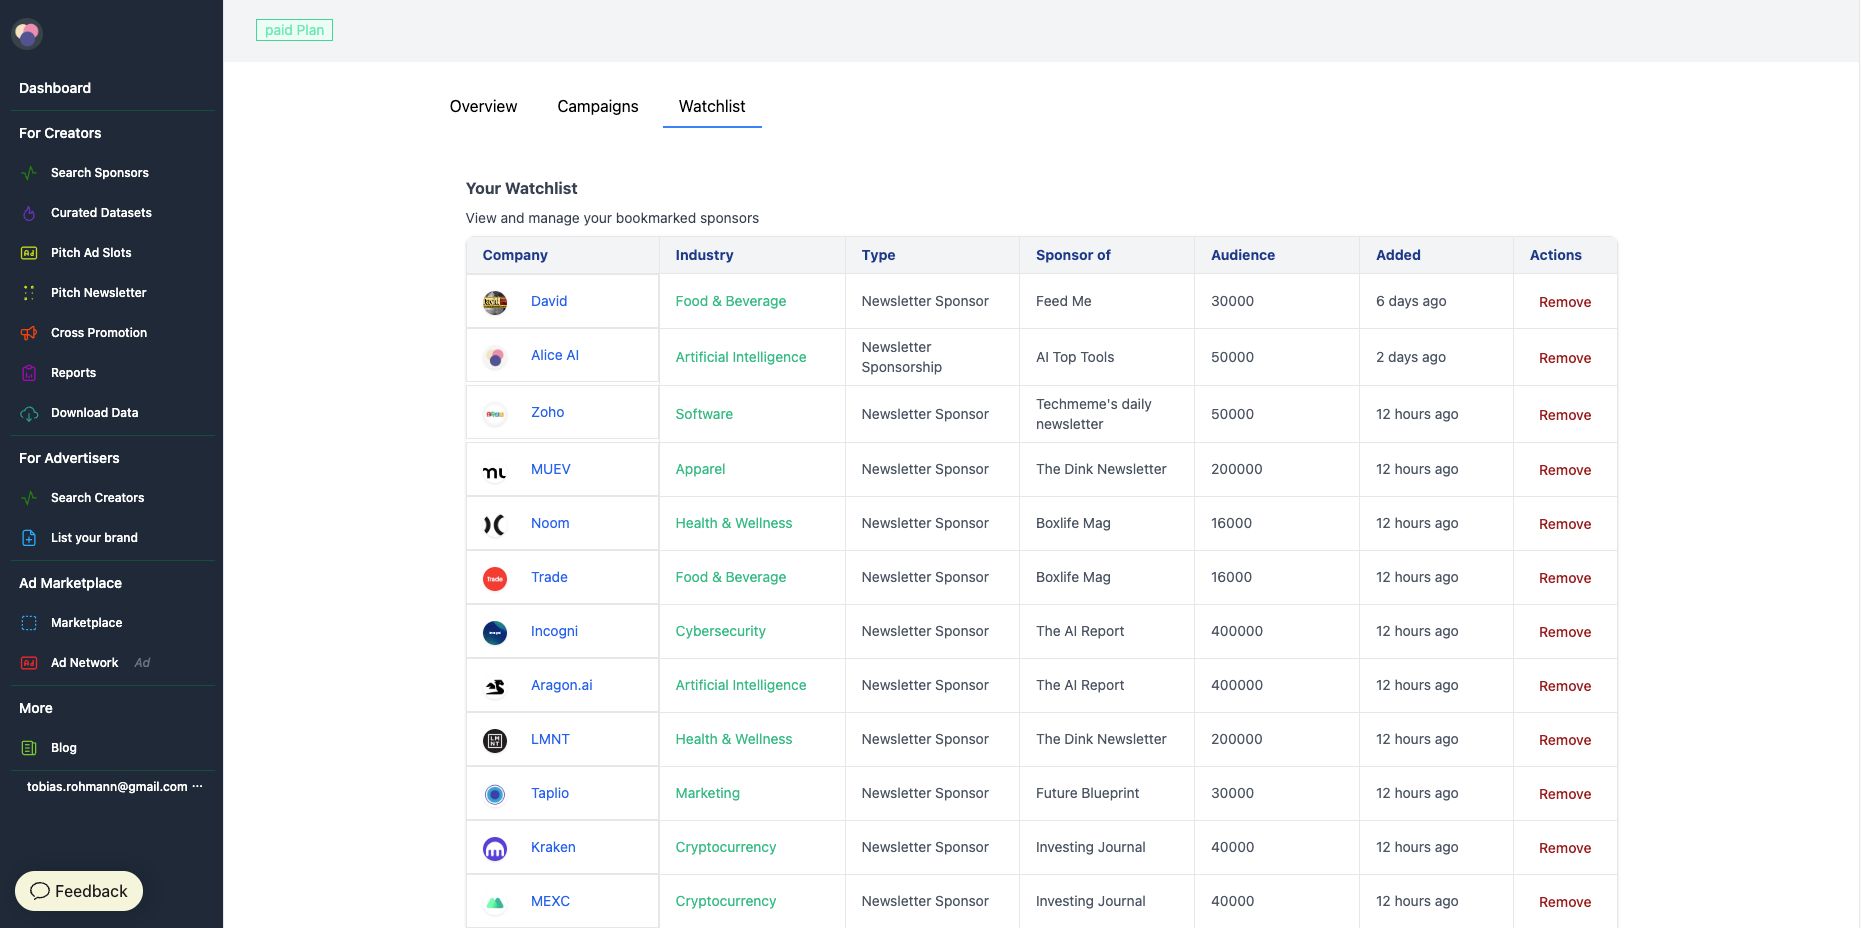Click the LMNT company logo
The height and width of the screenshot is (928, 1861).
coord(495,741)
